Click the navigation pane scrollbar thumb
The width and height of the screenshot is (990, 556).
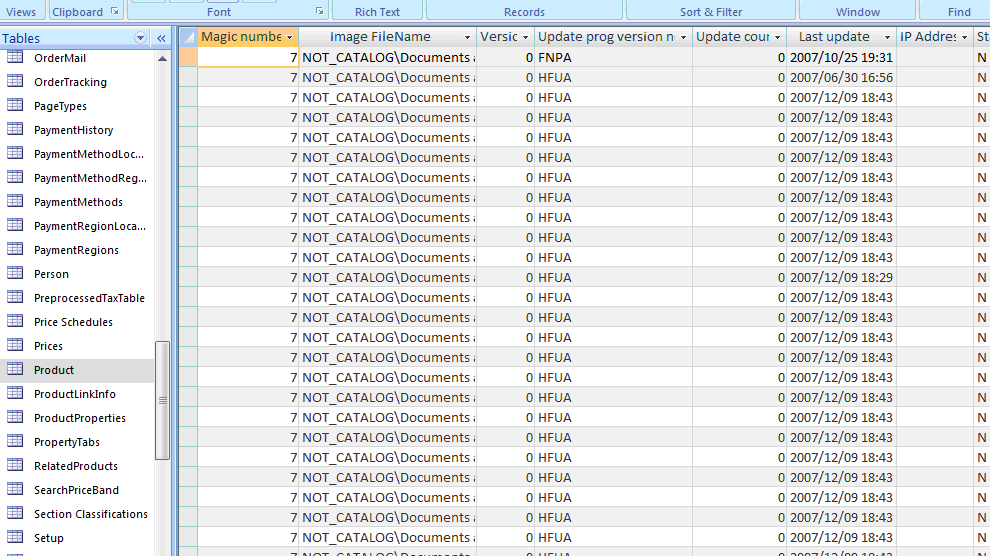point(162,400)
